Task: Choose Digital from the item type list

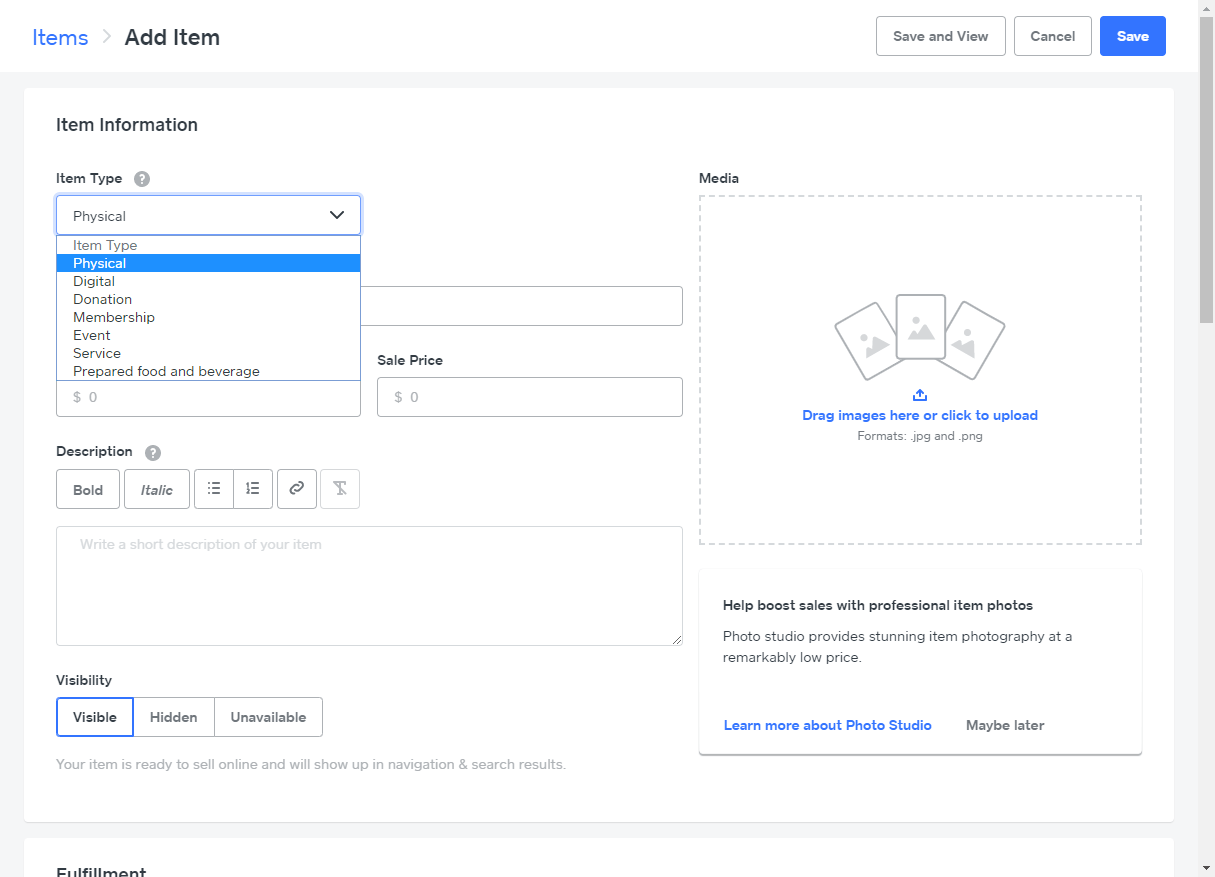Action: click(94, 281)
